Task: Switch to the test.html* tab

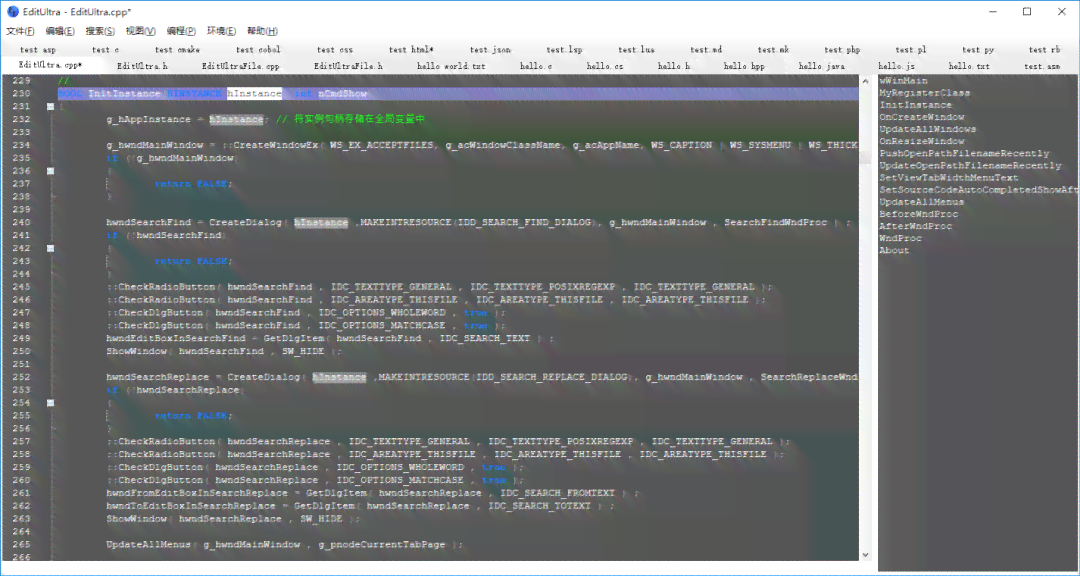Action: click(x=411, y=50)
